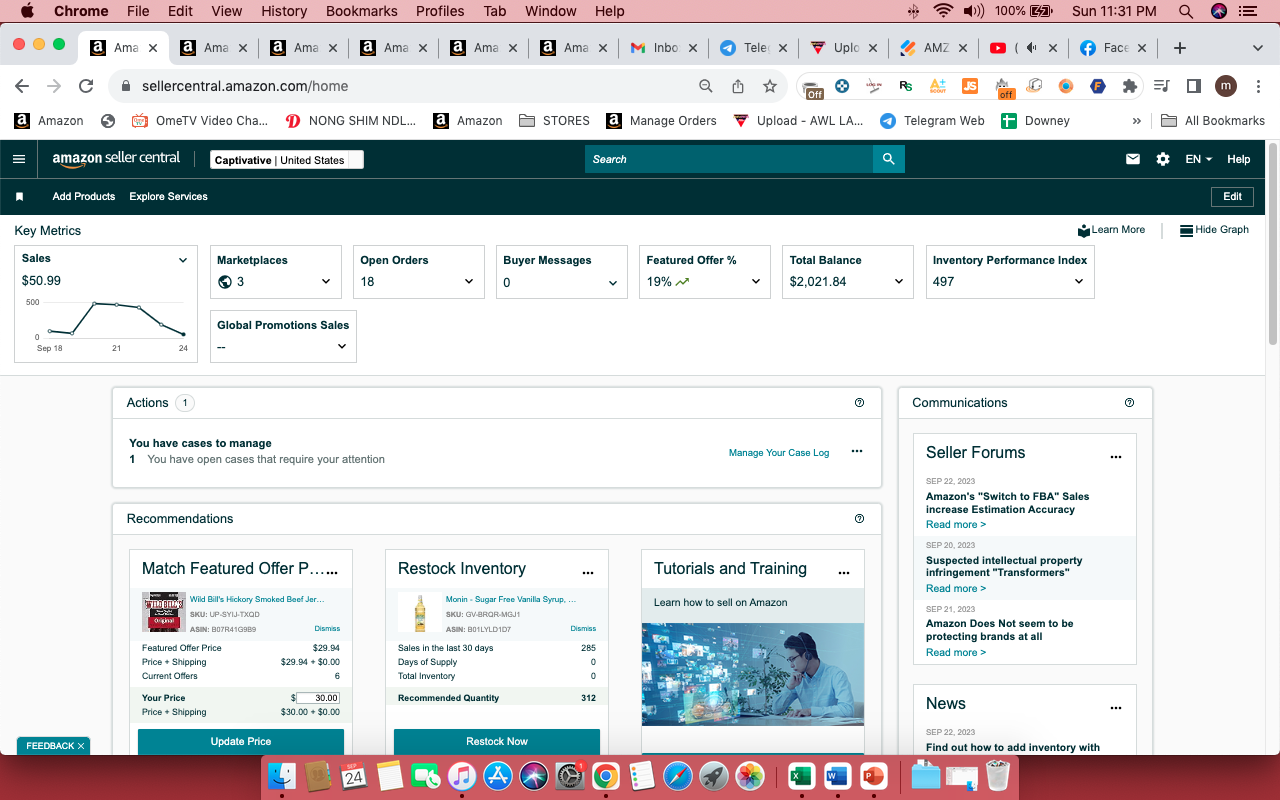Viewport: 1280px width, 800px height.
Task: Reload the page with Chrome's refresh button
Action: [86, 86]
